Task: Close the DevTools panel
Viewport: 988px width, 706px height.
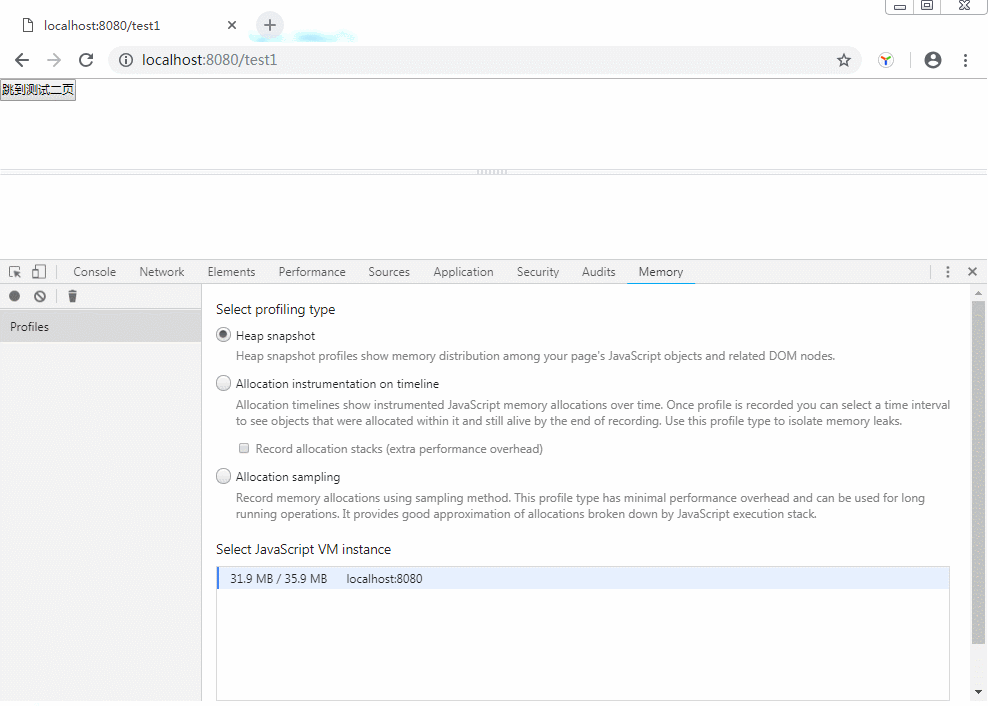Action: click(972, 272)
